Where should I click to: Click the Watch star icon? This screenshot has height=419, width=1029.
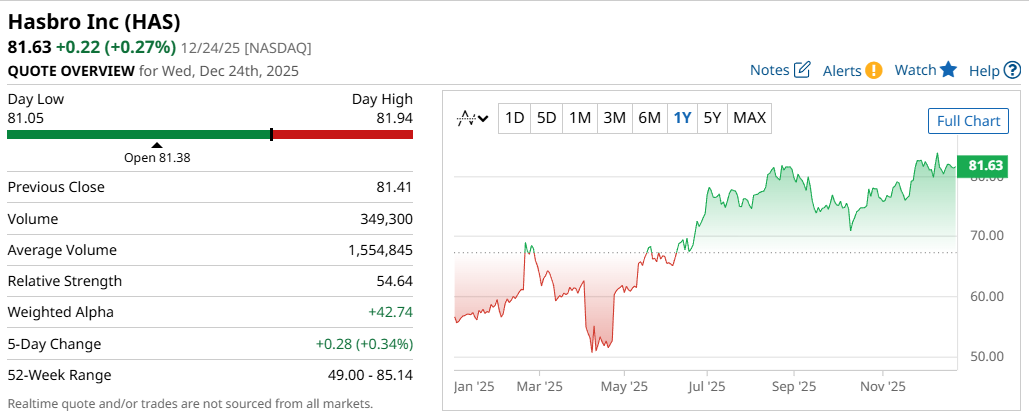[948, 69]
